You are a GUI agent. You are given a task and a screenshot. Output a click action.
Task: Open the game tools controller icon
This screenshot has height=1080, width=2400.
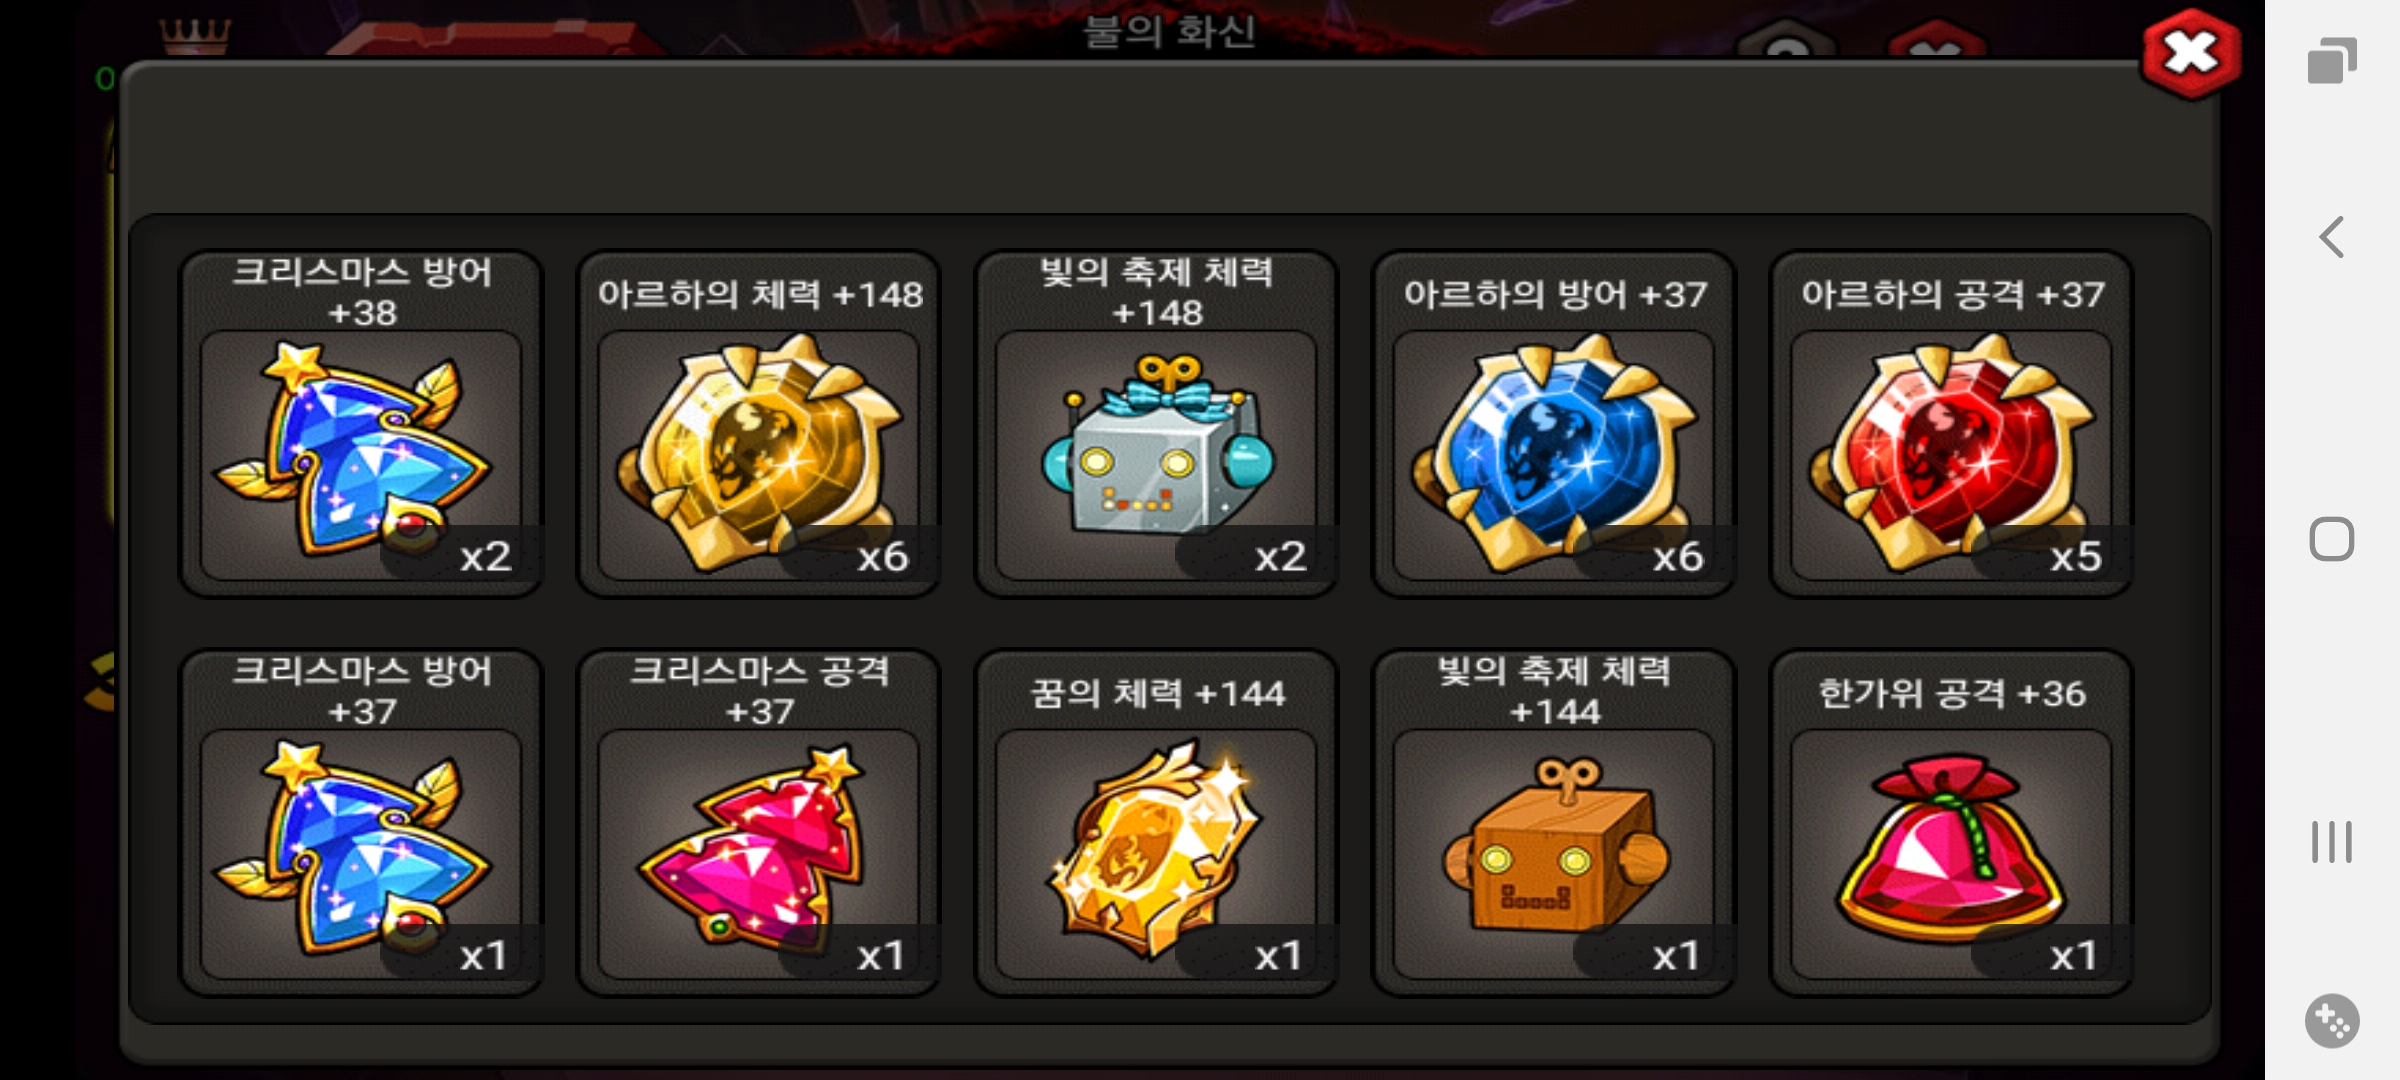click(x=2332, y=1021)
